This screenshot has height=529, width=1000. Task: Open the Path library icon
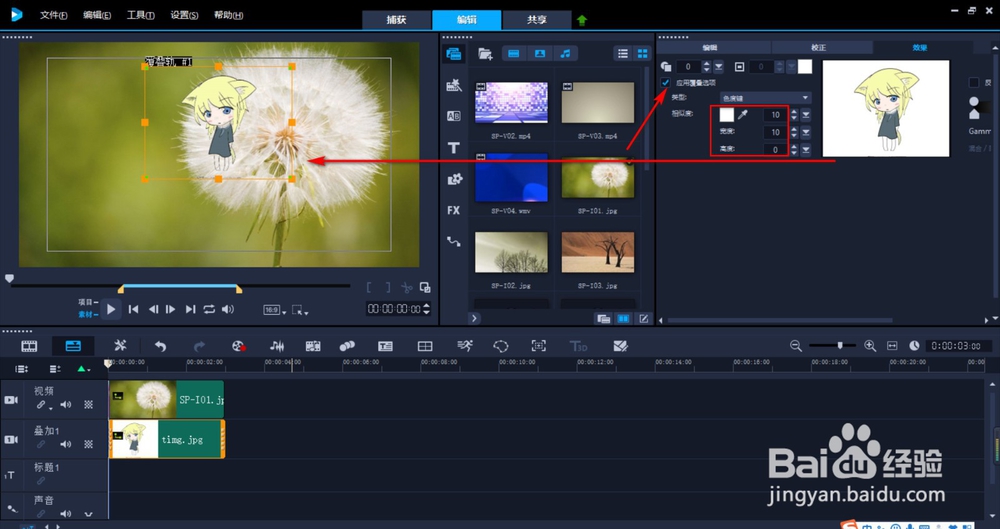tap(454, 242)
